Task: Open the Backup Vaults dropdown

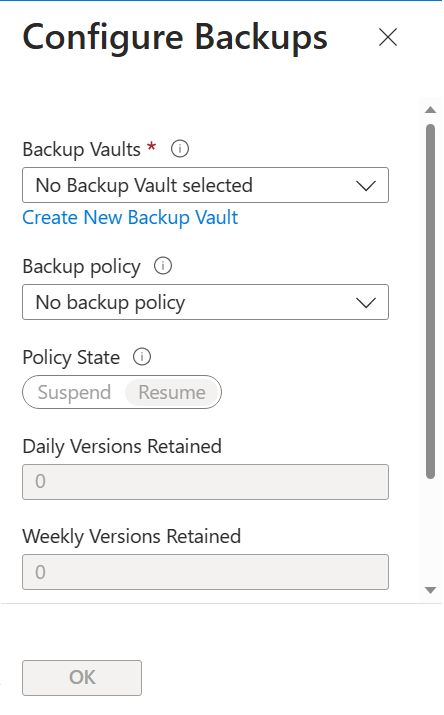Action: [x=206, y=185]
